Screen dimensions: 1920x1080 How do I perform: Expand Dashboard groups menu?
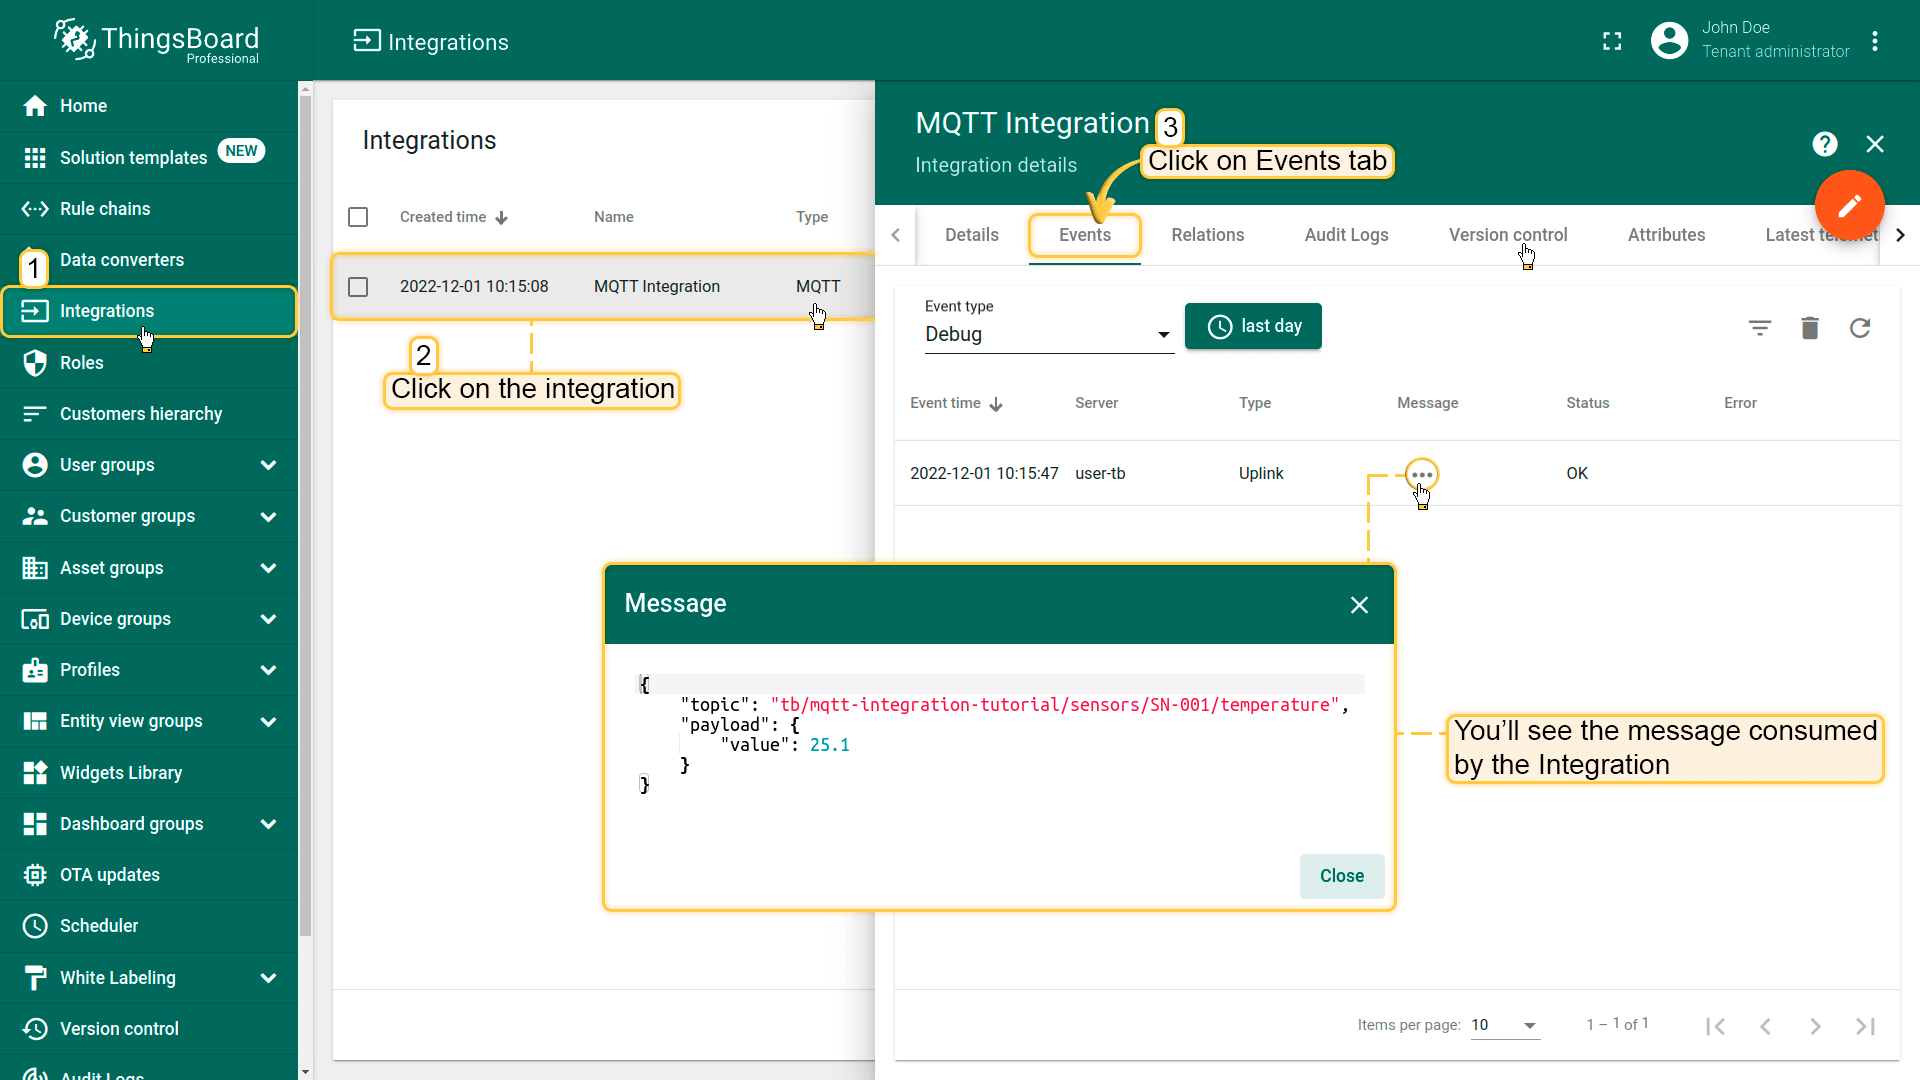(268, 824)
